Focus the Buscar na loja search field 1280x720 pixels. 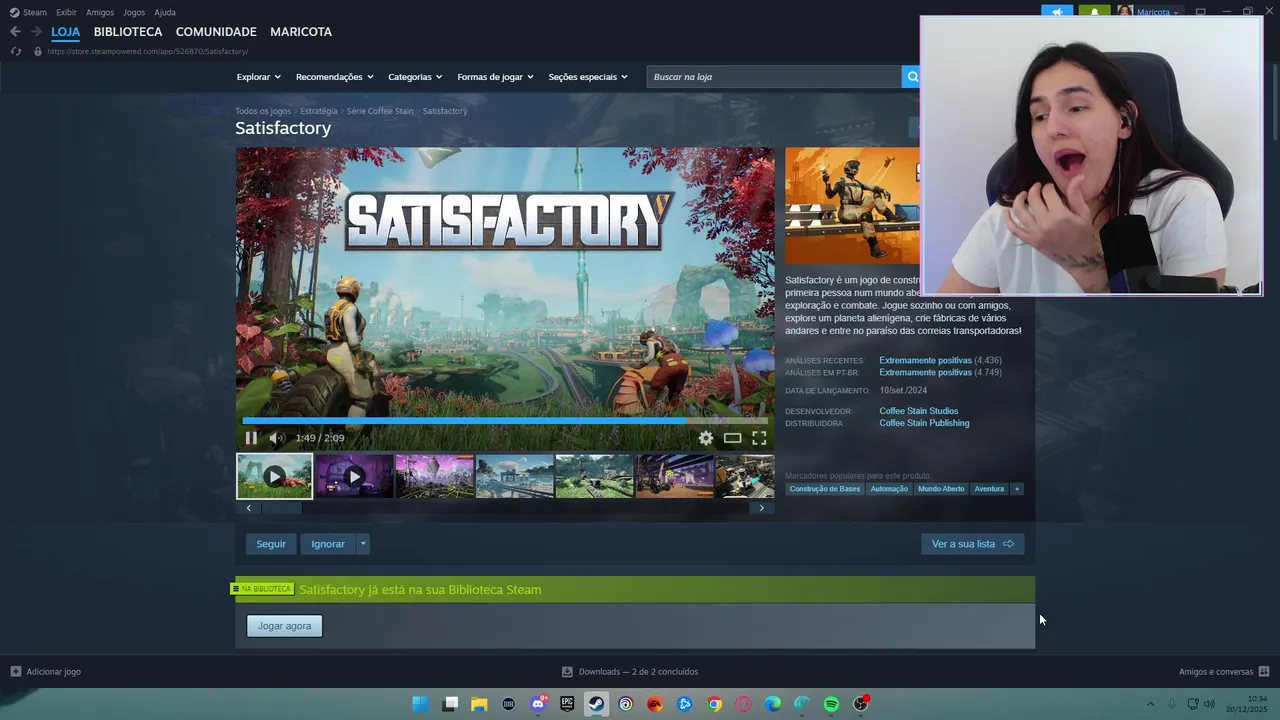774,77
